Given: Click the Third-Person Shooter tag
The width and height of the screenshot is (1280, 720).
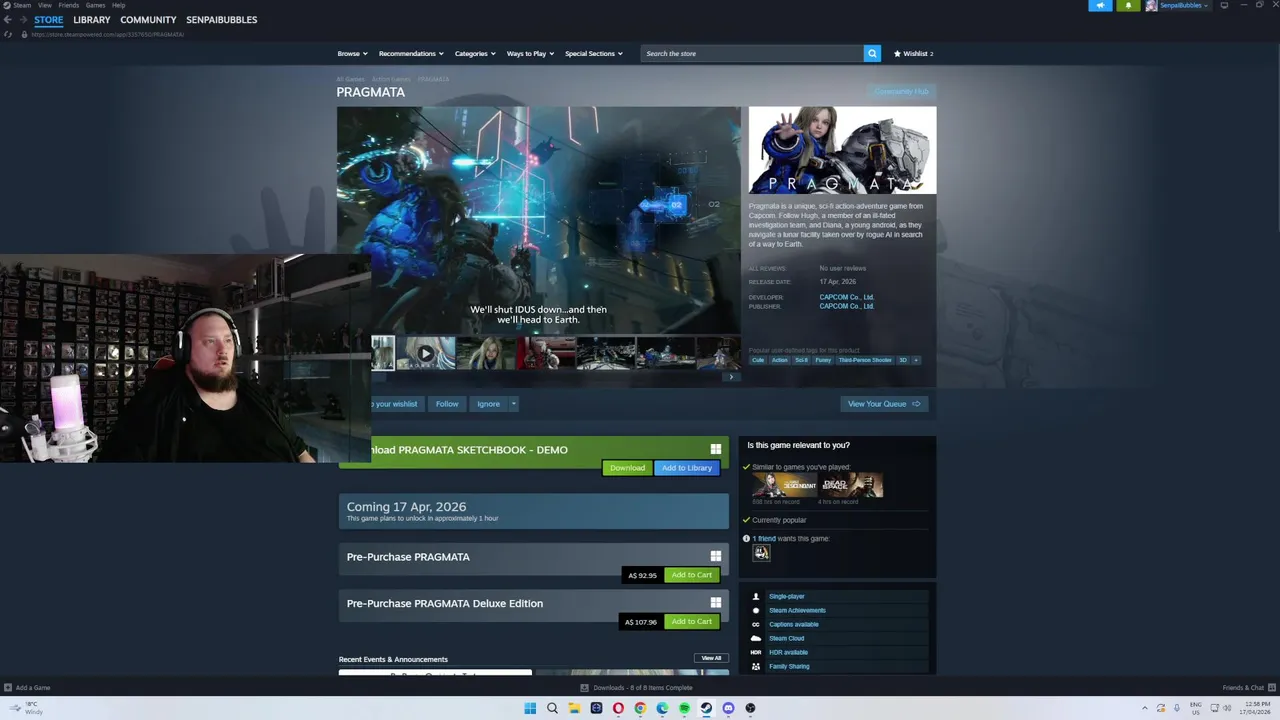Looking at the screenshot, I should pos(865,360).
